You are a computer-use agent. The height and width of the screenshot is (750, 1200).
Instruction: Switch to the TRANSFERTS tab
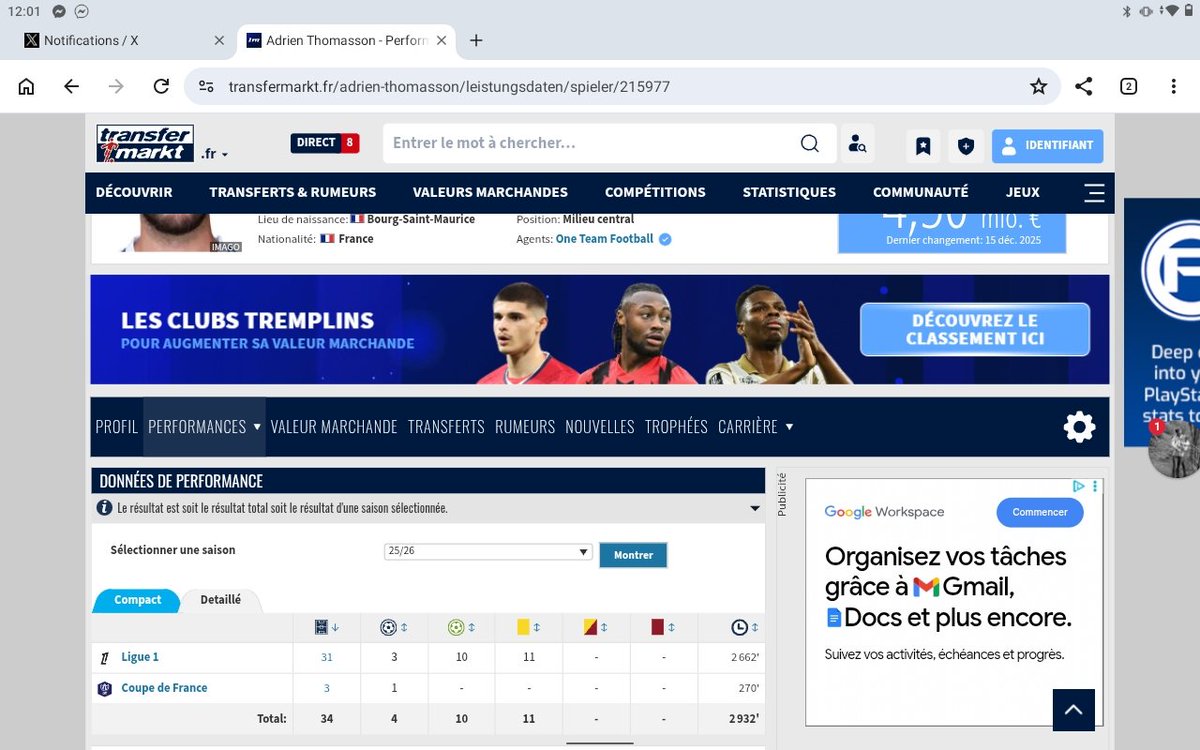click(x=446, y=427)
